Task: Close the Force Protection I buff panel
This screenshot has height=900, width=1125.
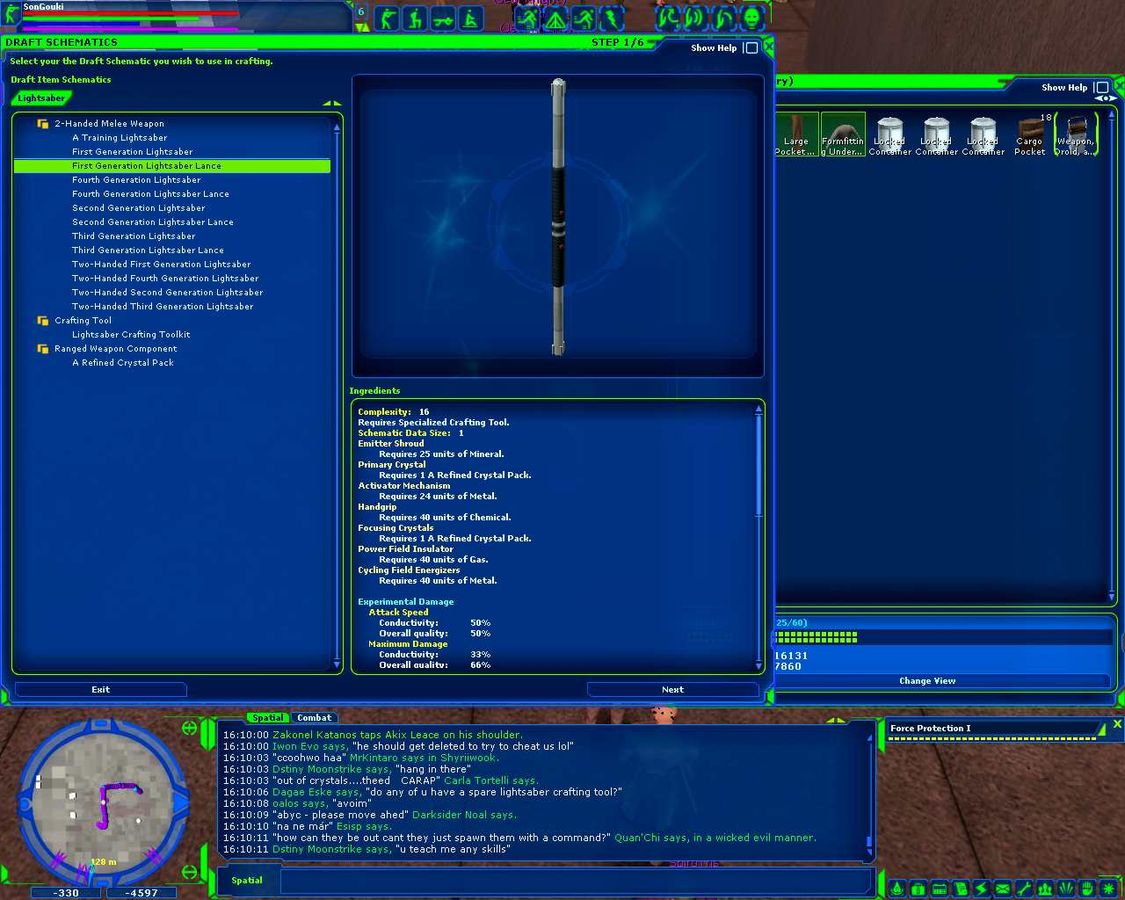Action: [1117, 724]
